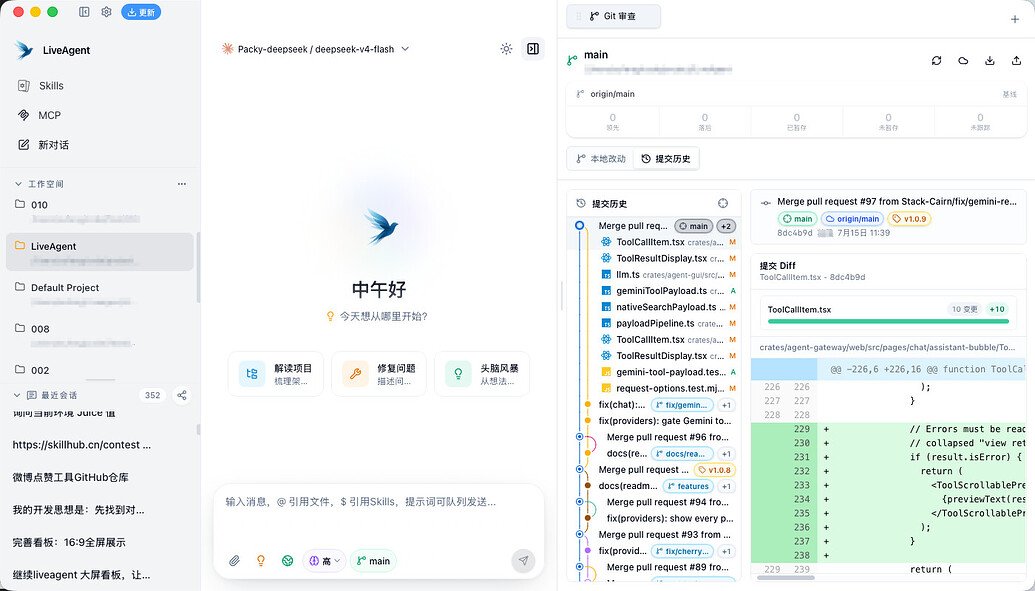1035x591 pixels.
Task: Select the 008 workspace folder
Action: tap(99, 335)
